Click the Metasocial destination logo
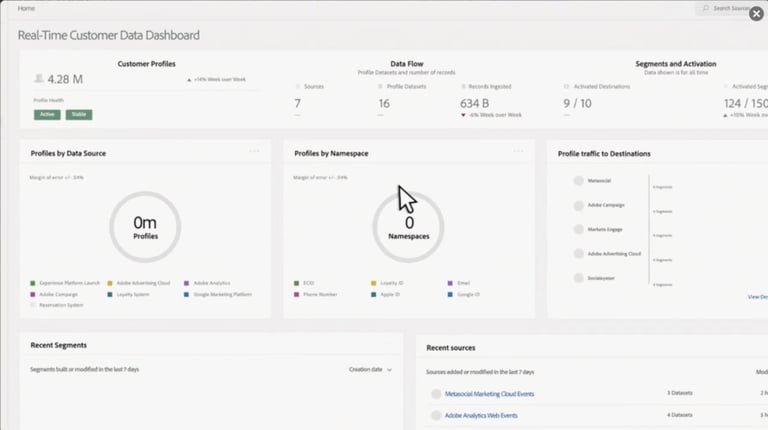Screen dimensions: 768x430 pyautogui.click(x=578, y=181)
